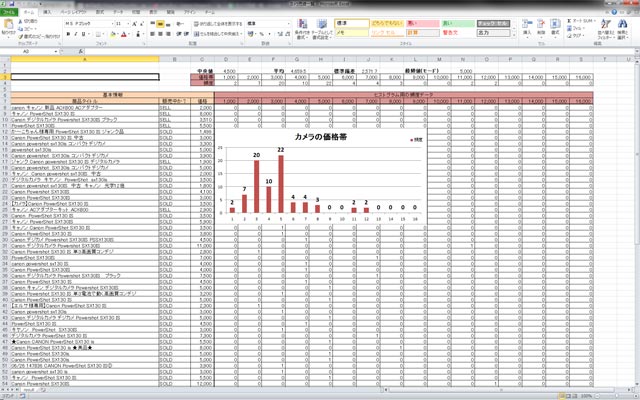Toggle align text right
The height and width of the screenshot is (400, 640).
168,34
